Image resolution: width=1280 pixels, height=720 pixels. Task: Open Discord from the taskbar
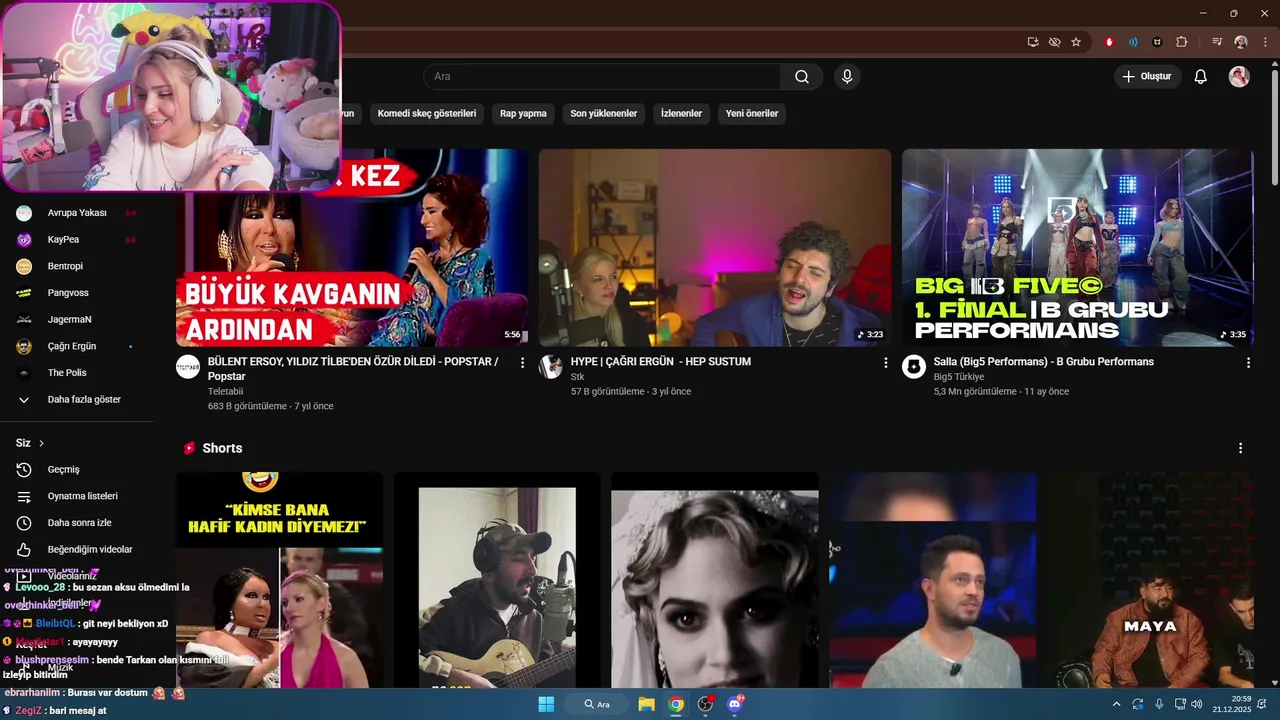pos(735,704)
